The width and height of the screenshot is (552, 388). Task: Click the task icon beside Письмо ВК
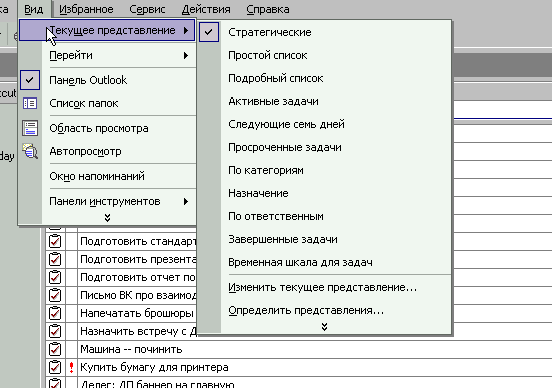[55, 295]
